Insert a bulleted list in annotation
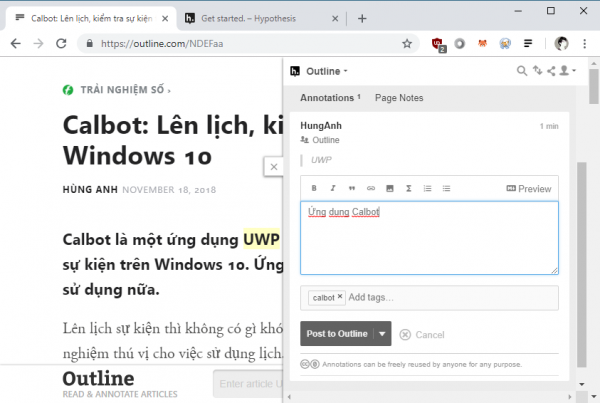Image resolution: width=600 pixels, height=403 pixels. [446, 188]
